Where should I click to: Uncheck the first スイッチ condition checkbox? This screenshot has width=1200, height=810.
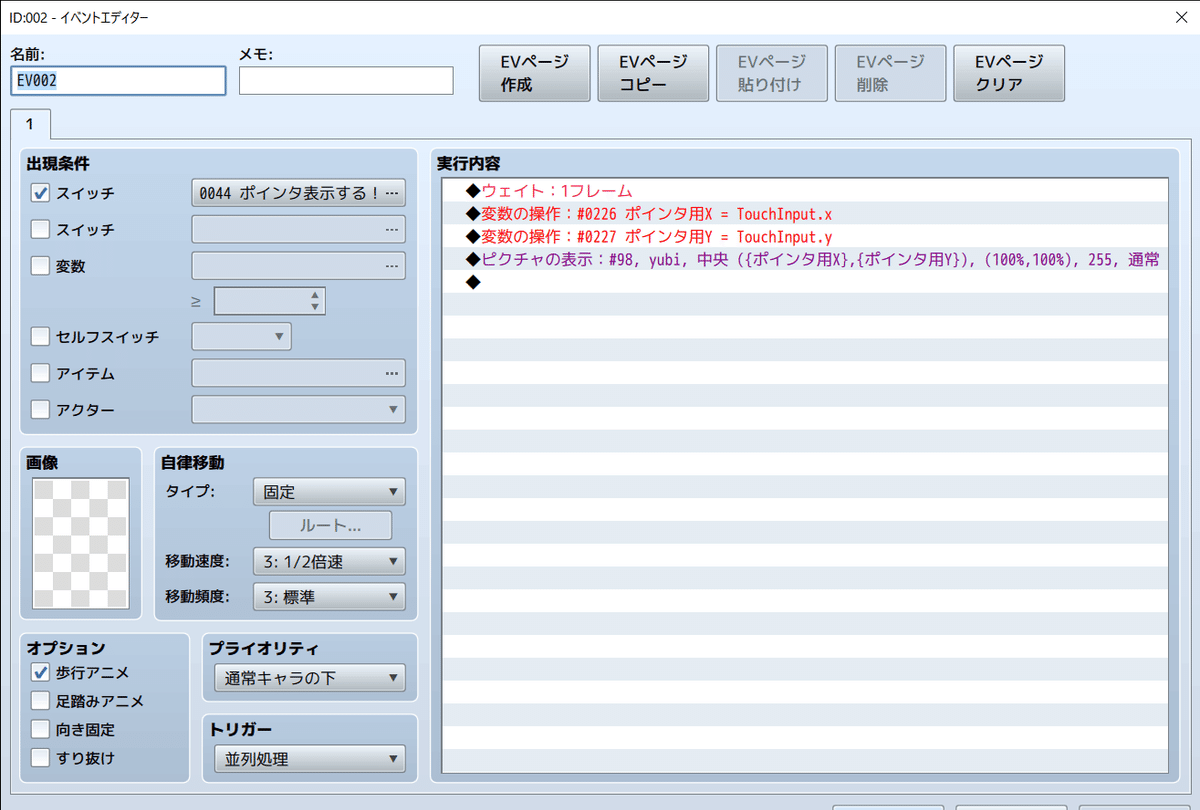coord(41,193)
